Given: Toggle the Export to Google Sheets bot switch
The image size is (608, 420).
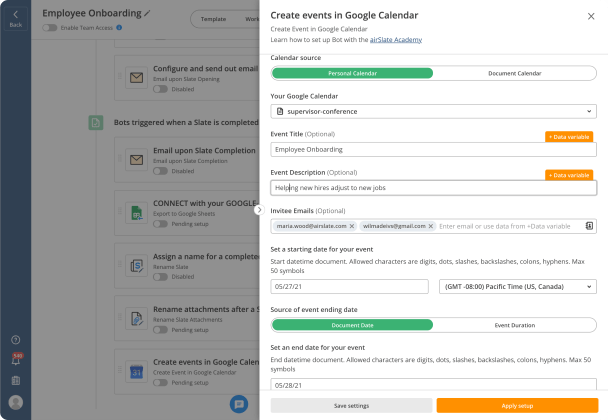Looking at the screenshot, I should [160, 224].
